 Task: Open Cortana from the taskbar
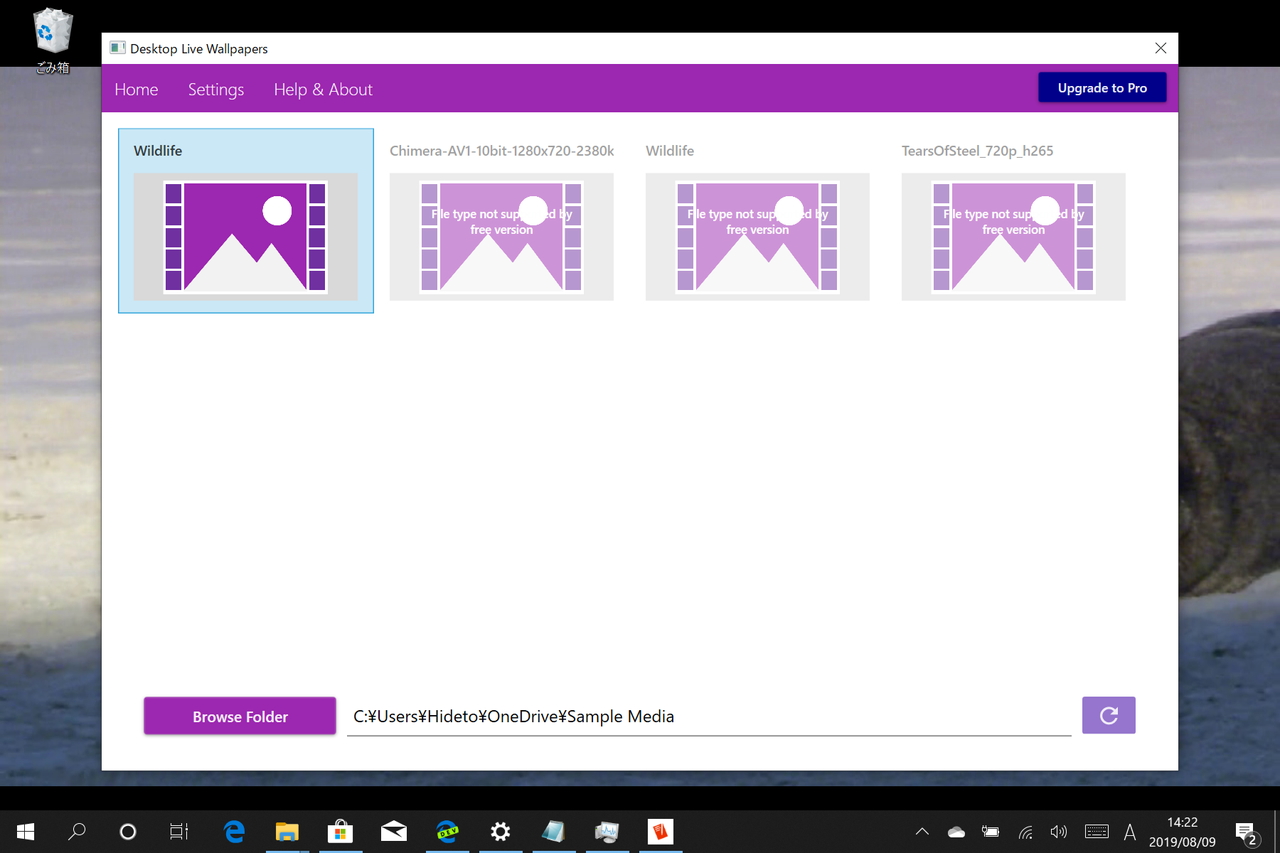[x=128, y=832]
